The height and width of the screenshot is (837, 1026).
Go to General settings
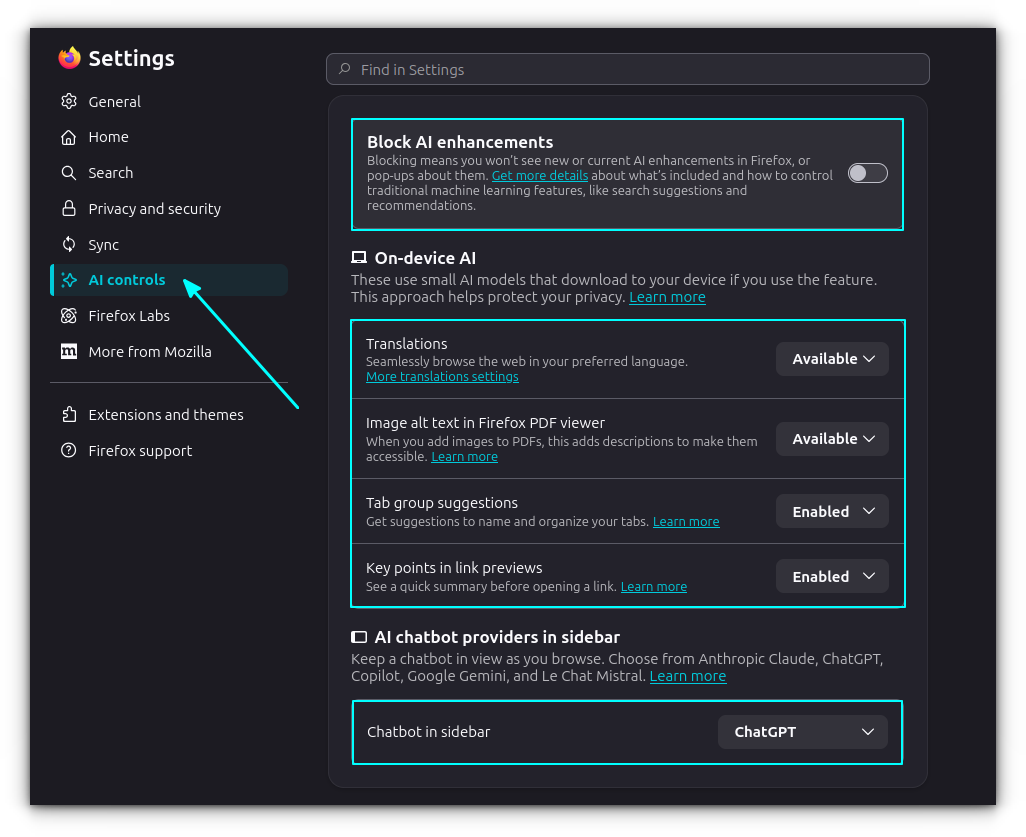[x=169, y=101]
